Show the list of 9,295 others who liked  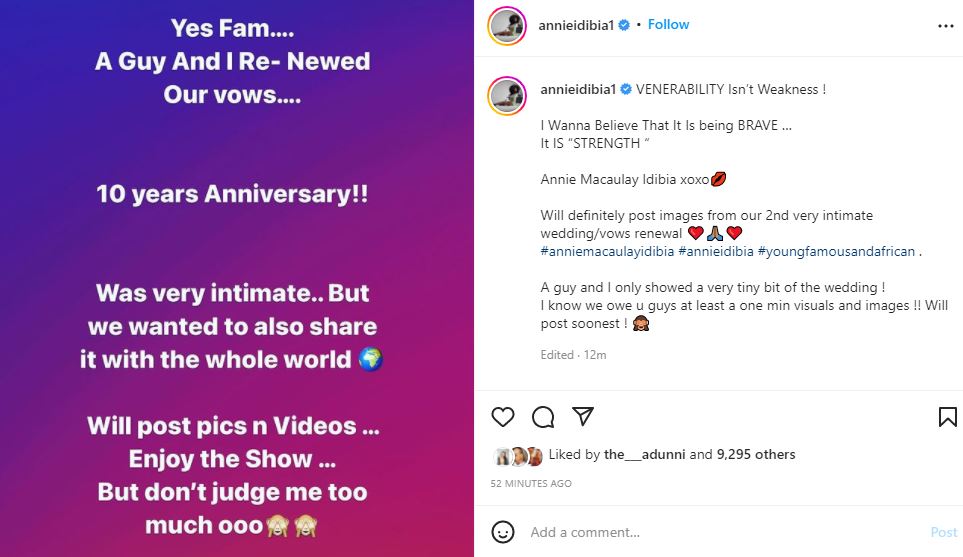(756, 454)
